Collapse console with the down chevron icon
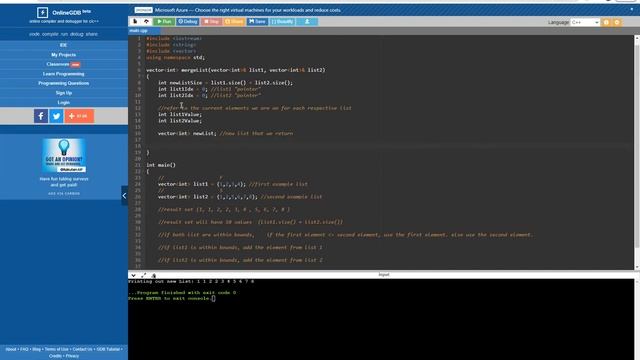Viewport: 640px width, 360px height. (x=133, y=276)
